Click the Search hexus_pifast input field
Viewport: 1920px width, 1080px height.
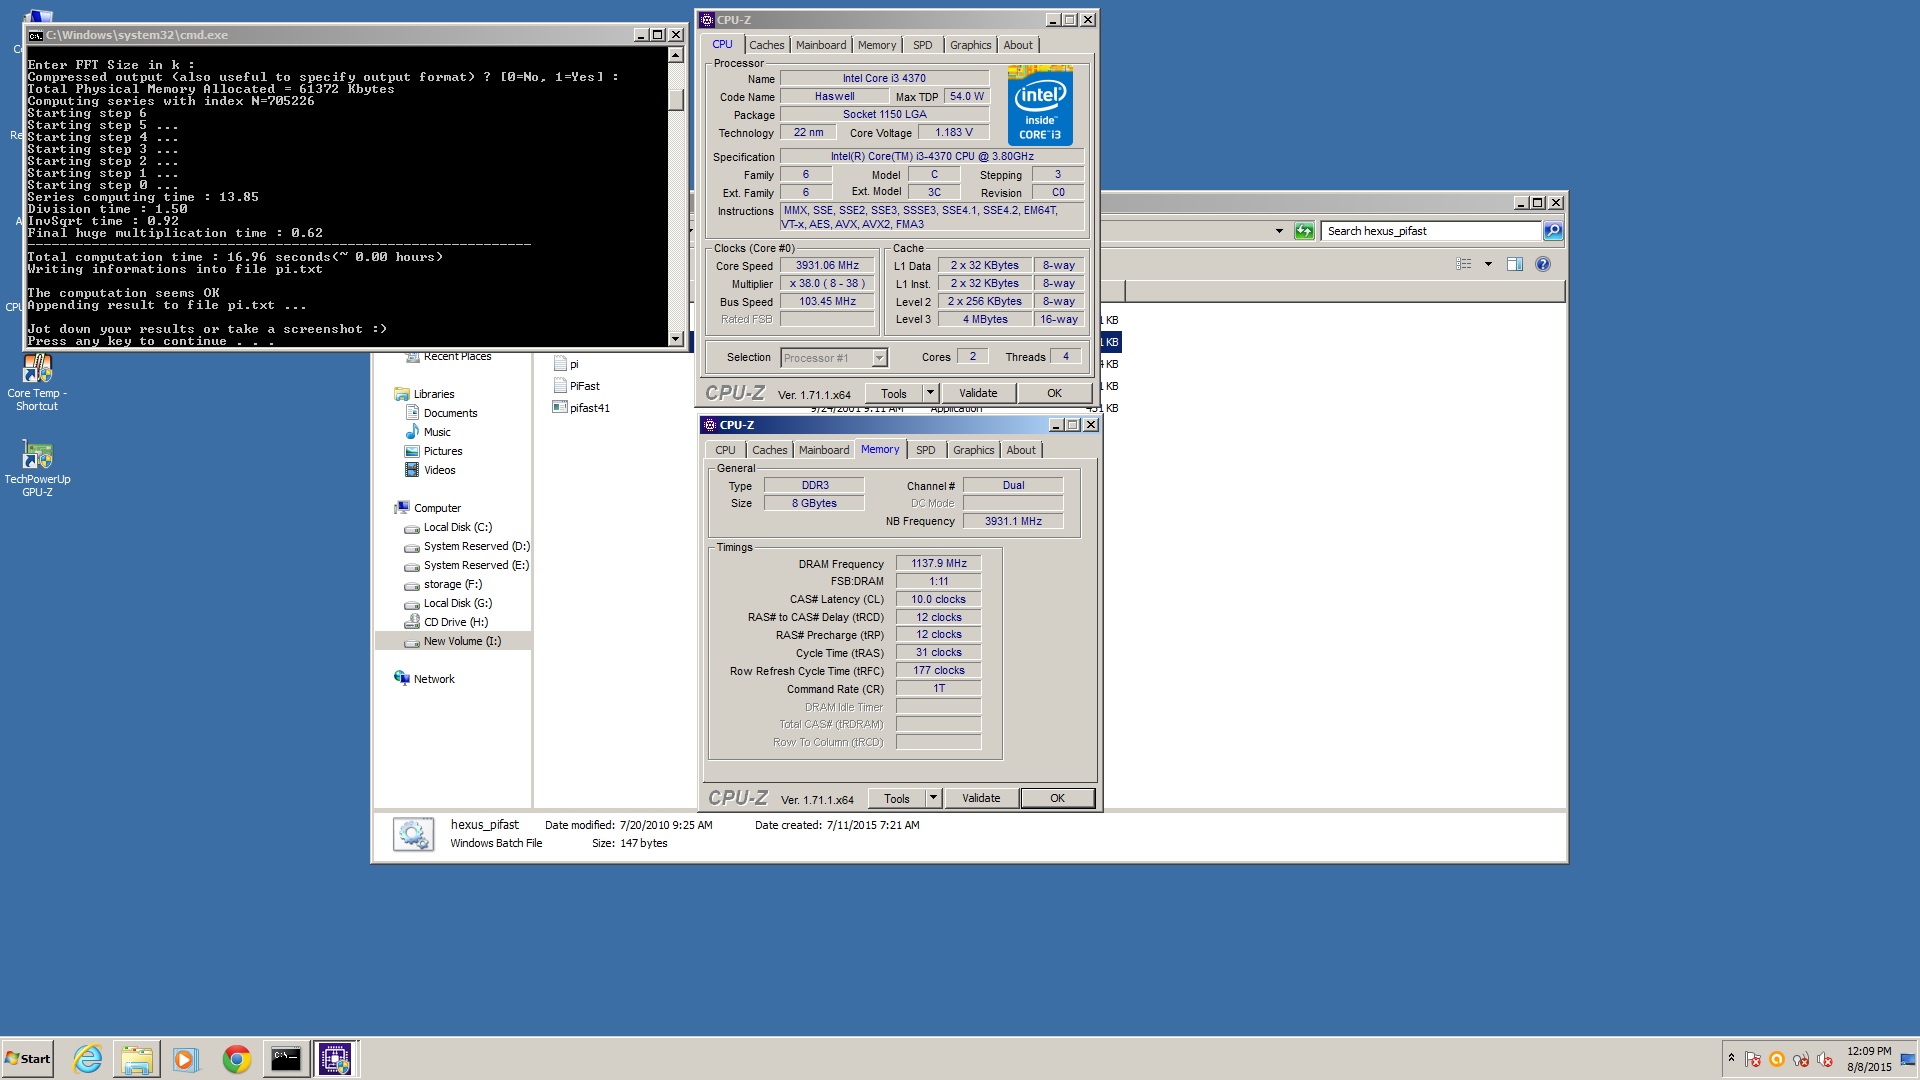pos(1431,231)
